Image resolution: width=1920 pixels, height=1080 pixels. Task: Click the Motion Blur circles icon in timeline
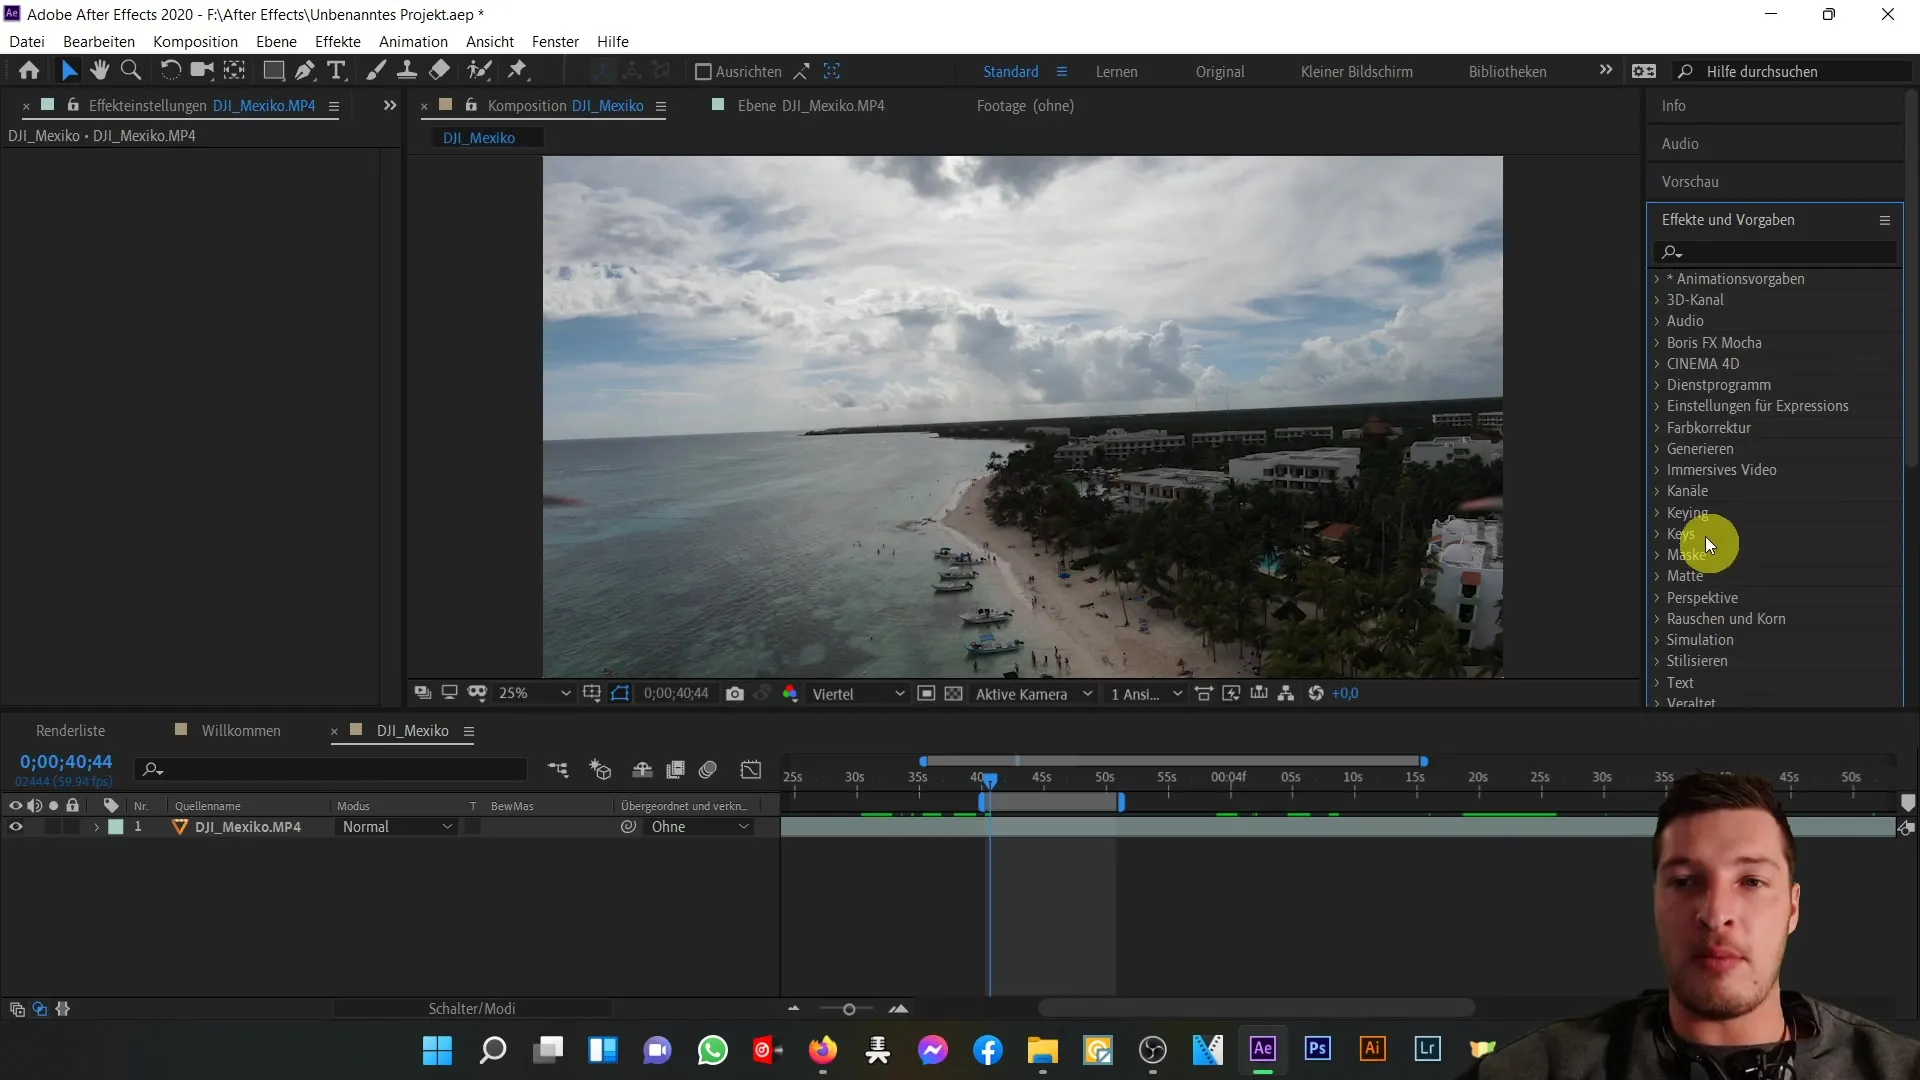tap(708, 769)
